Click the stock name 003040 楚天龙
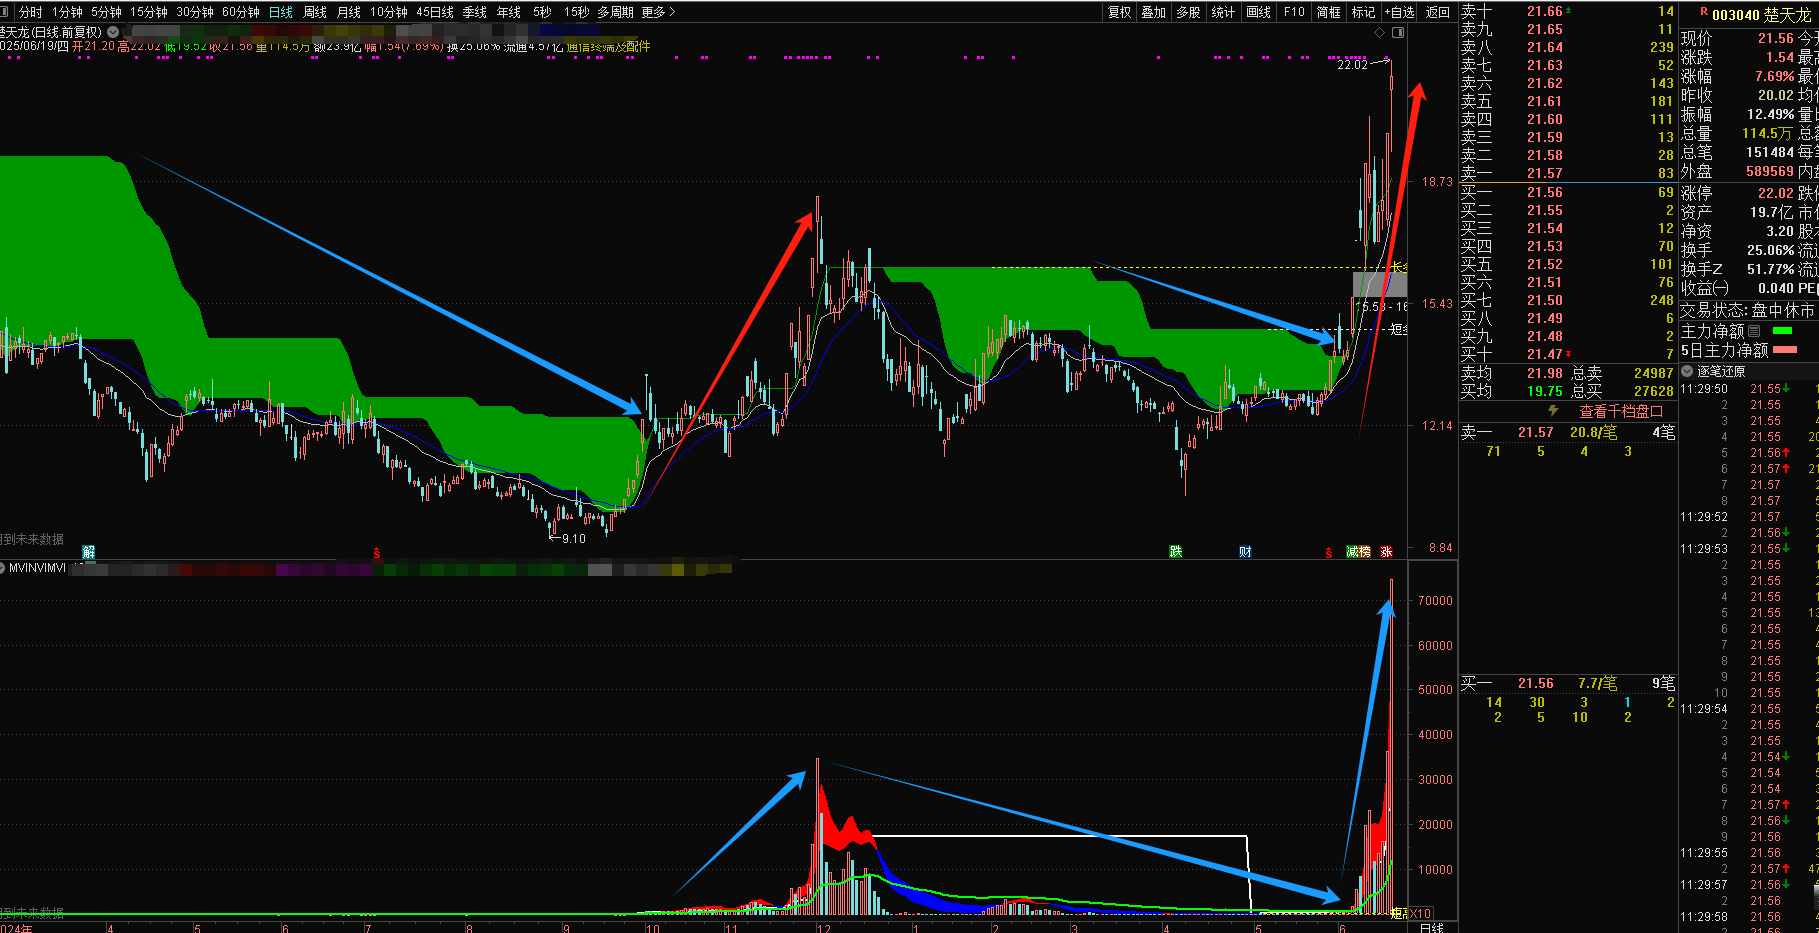1819x933 pixels. click(1761, 15)
